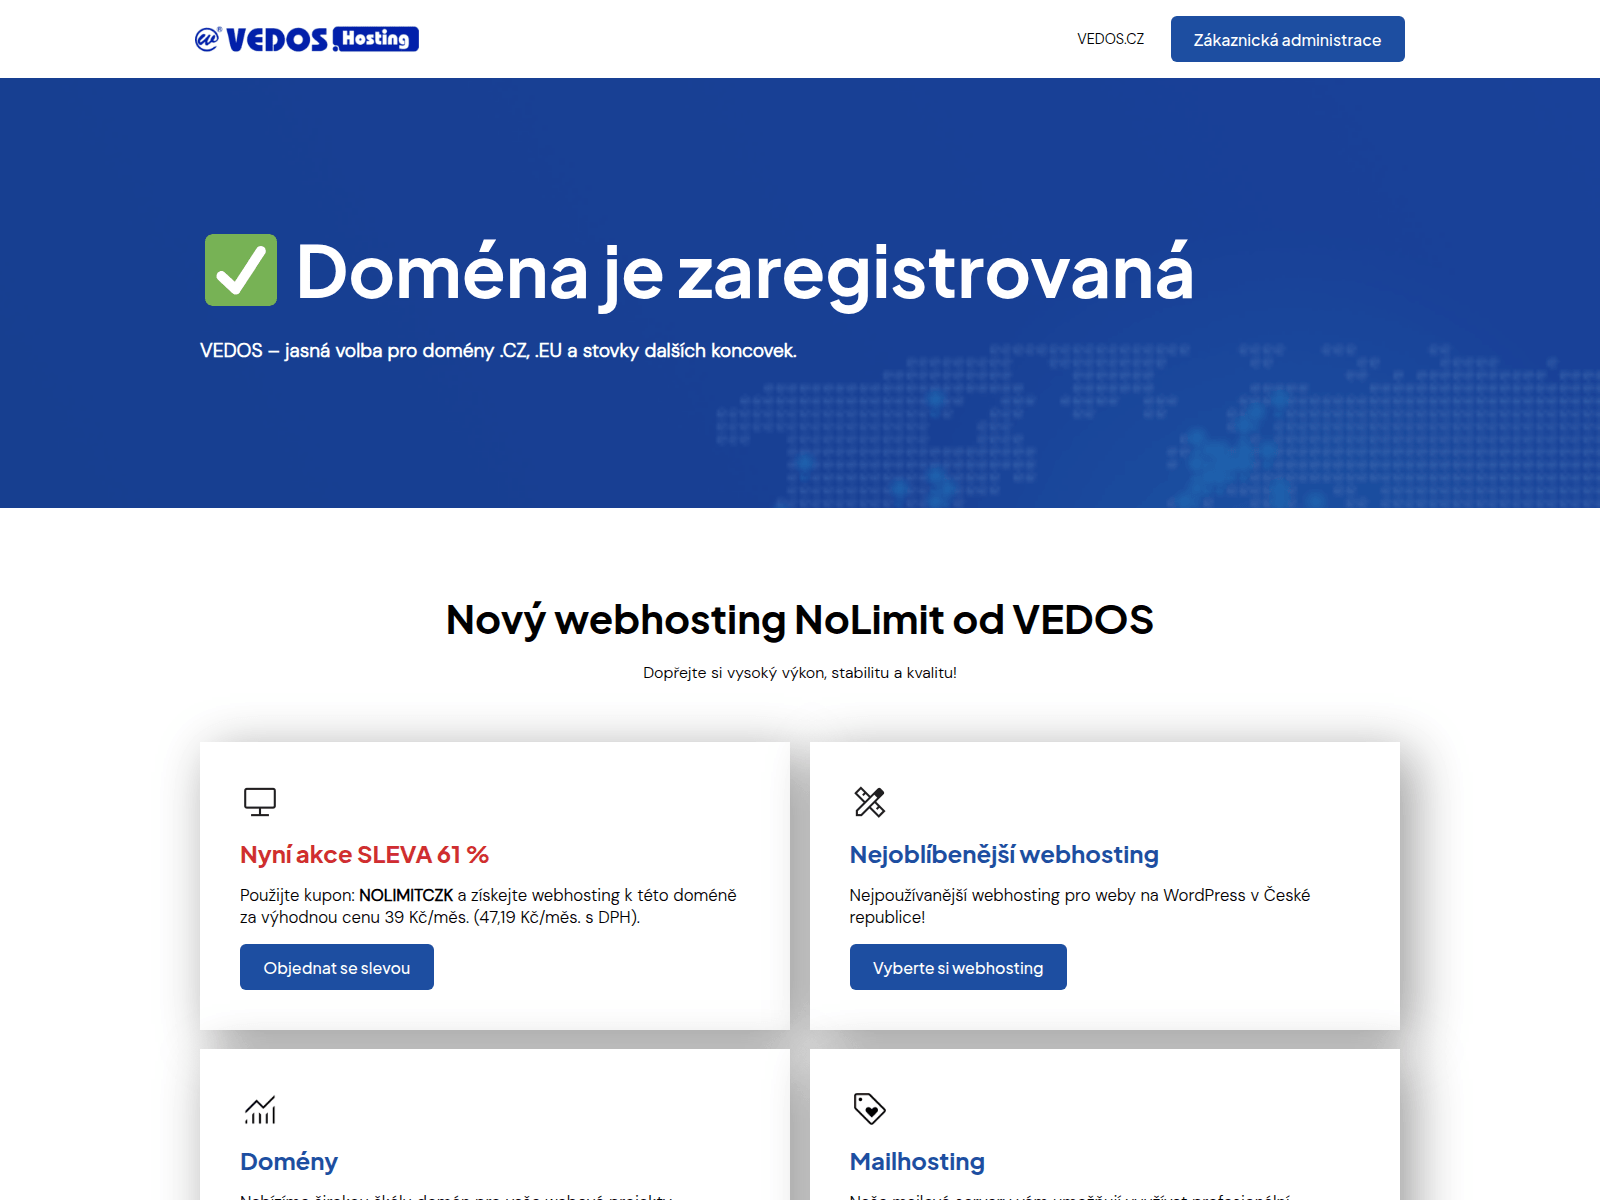Viewport: 1600px width, 1200px height.
Task: Click the VEDOS Hosting logo
Action: click(307, 39)
